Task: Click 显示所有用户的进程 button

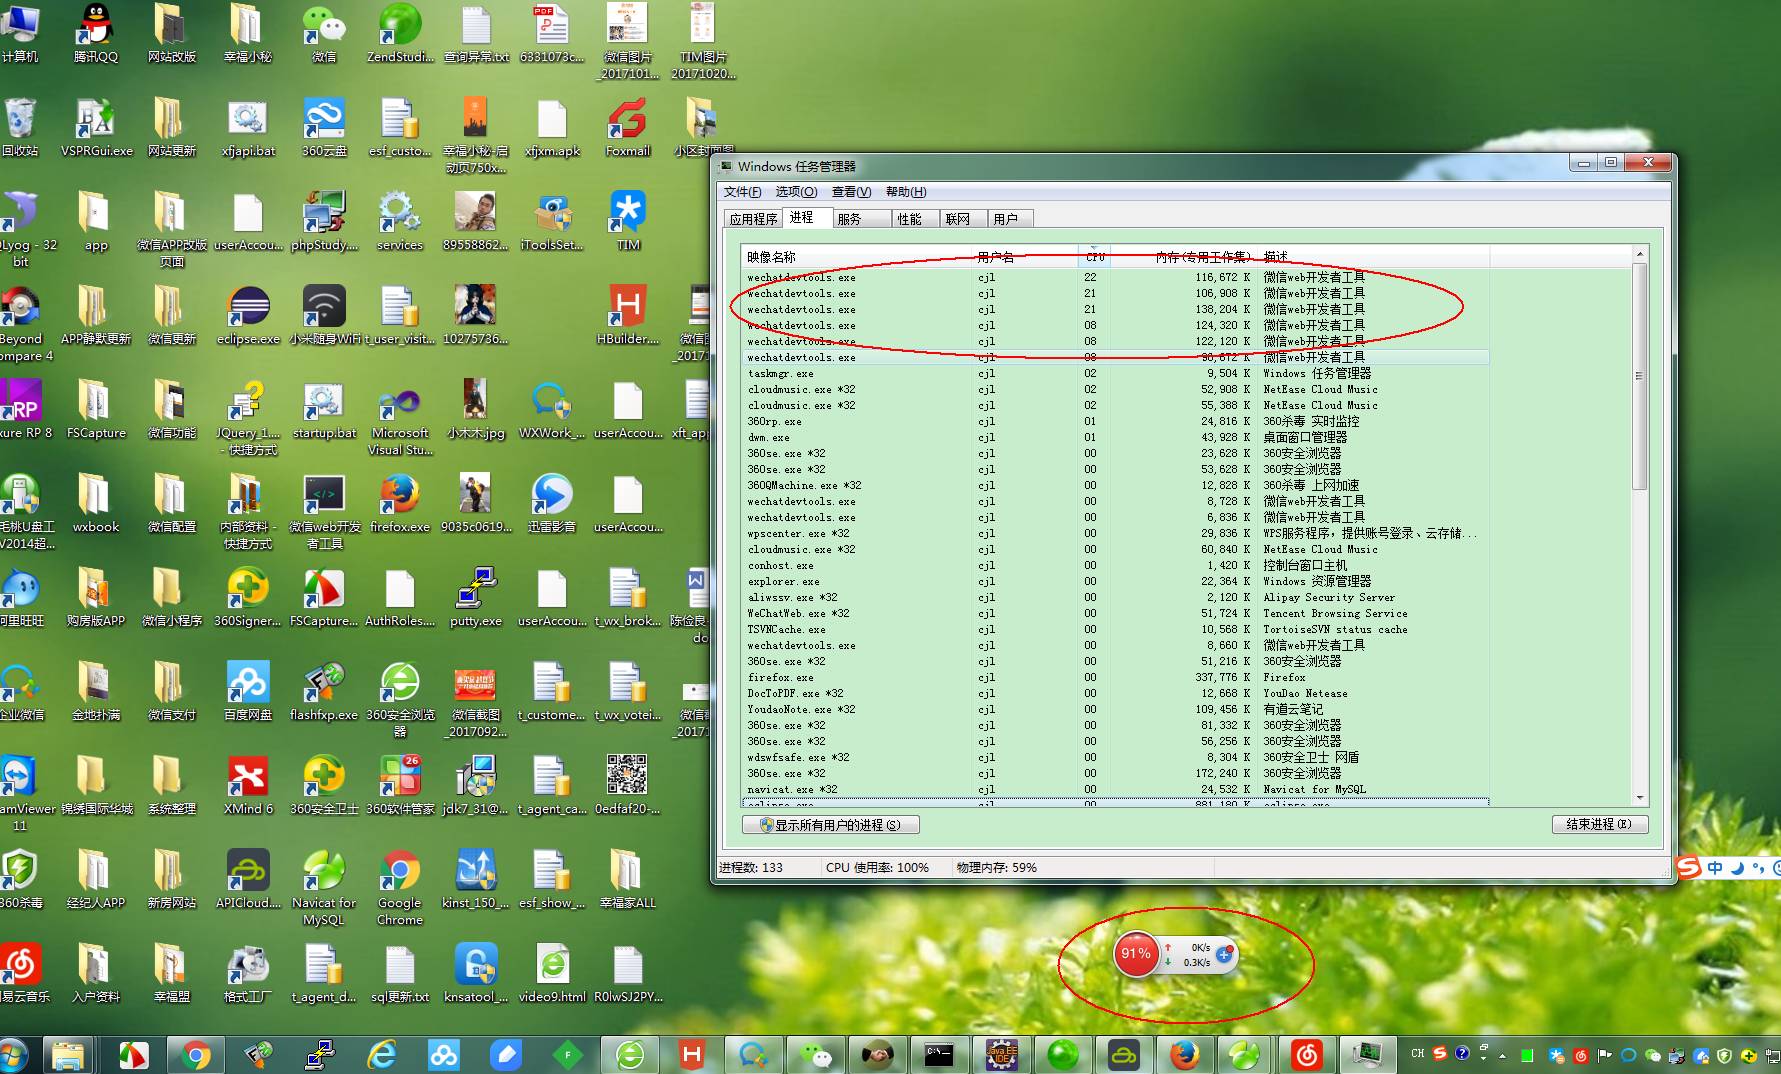Action: [x=830, y=825]
